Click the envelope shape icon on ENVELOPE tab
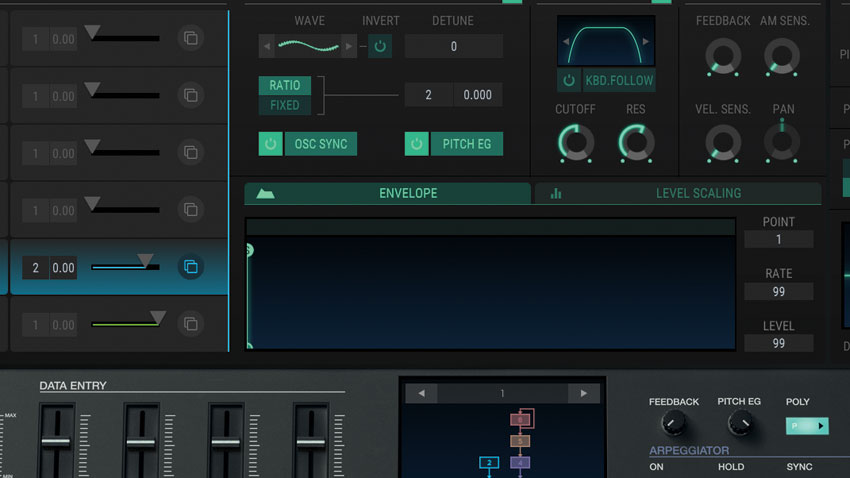 (x=265, y=193)
